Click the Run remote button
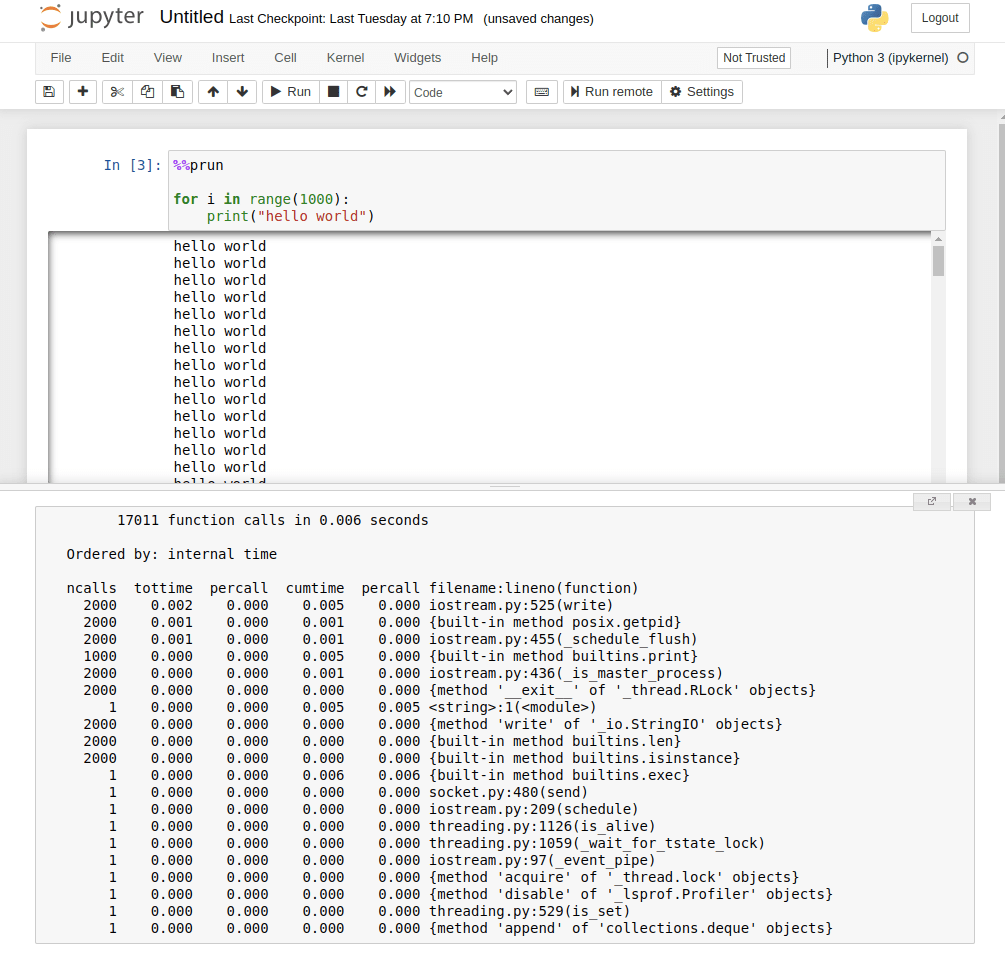 (611, 91)
